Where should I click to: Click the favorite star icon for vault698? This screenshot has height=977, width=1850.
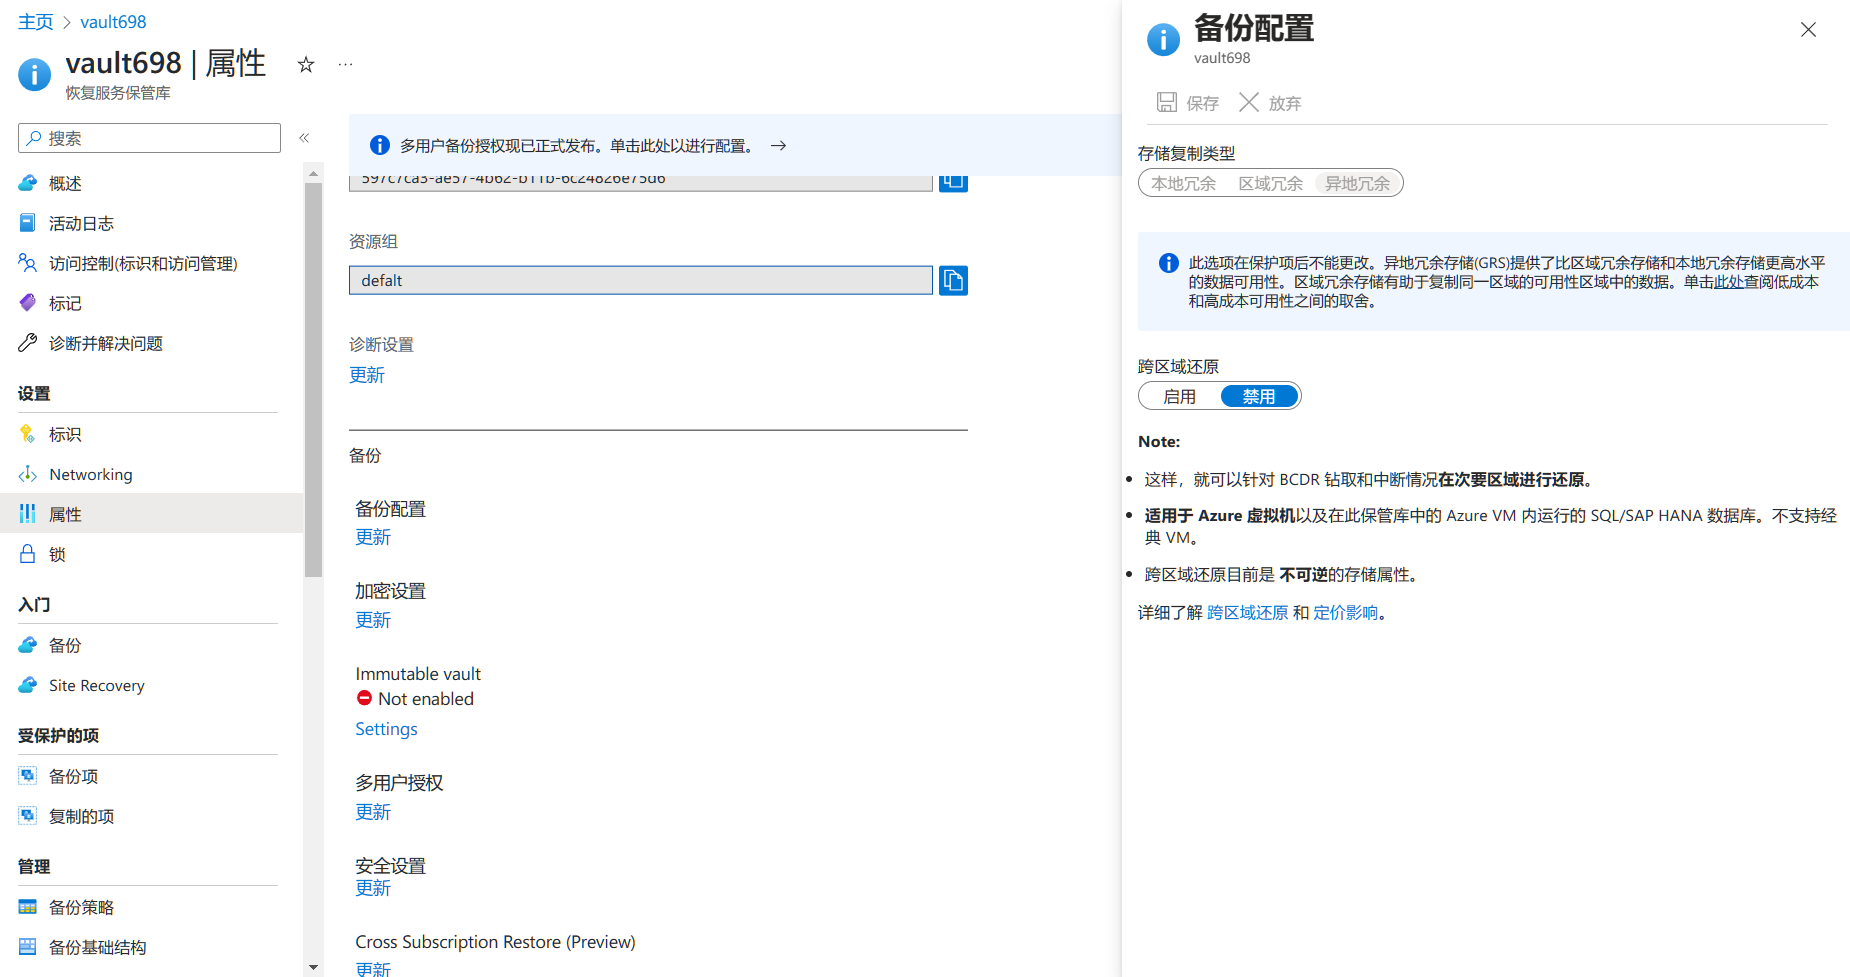click(x=306, y=65)
